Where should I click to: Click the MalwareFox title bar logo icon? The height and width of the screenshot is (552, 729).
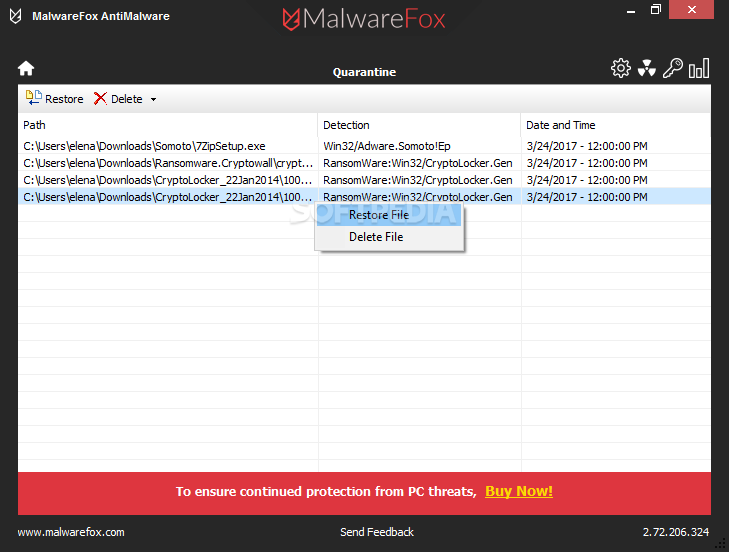coord(15,16)
